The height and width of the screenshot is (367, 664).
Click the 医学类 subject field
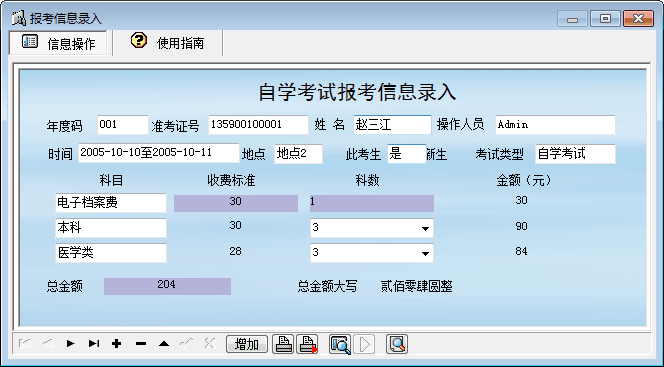point(111,253)
